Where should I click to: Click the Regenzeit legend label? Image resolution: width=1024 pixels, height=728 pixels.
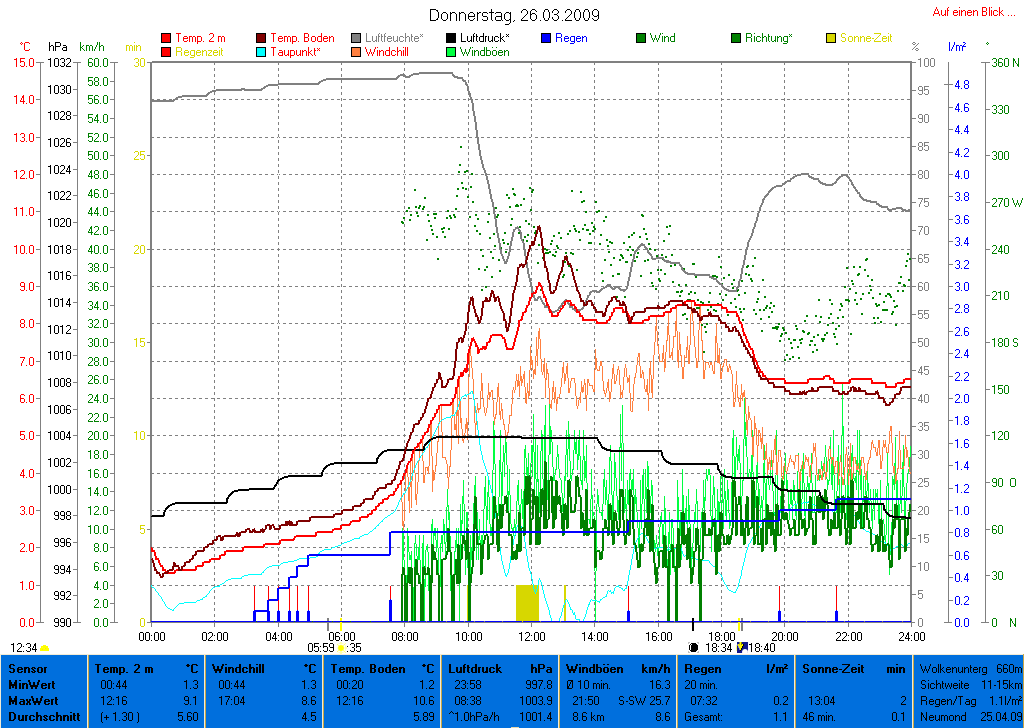coord(200,51)
